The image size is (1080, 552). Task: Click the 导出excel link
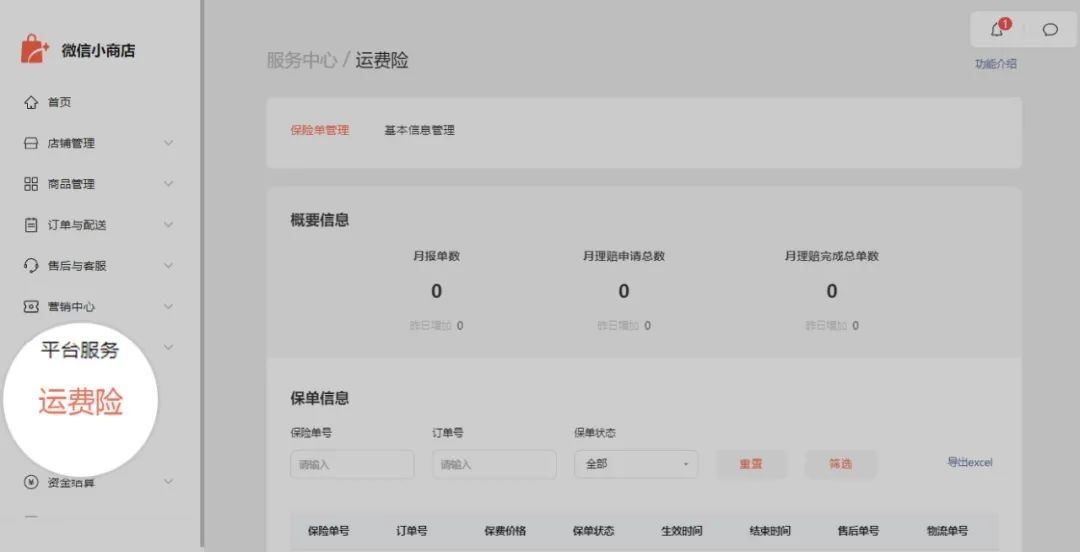(970, 462)
